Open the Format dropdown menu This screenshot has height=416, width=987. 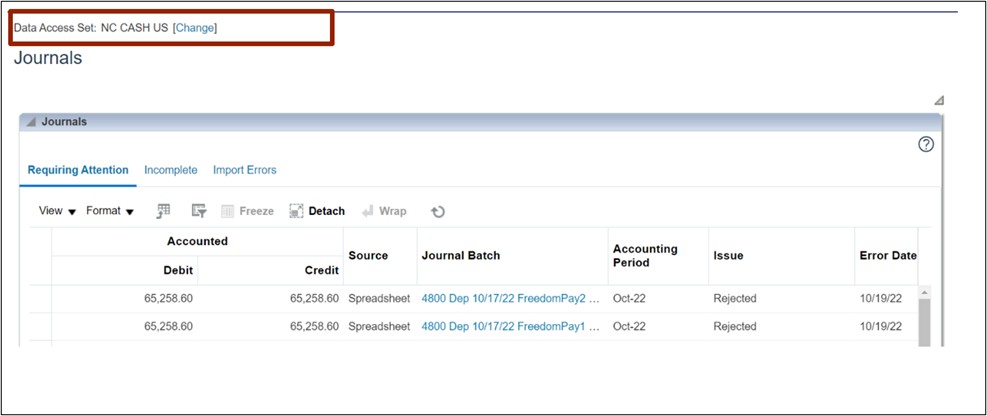pos(110,211)
